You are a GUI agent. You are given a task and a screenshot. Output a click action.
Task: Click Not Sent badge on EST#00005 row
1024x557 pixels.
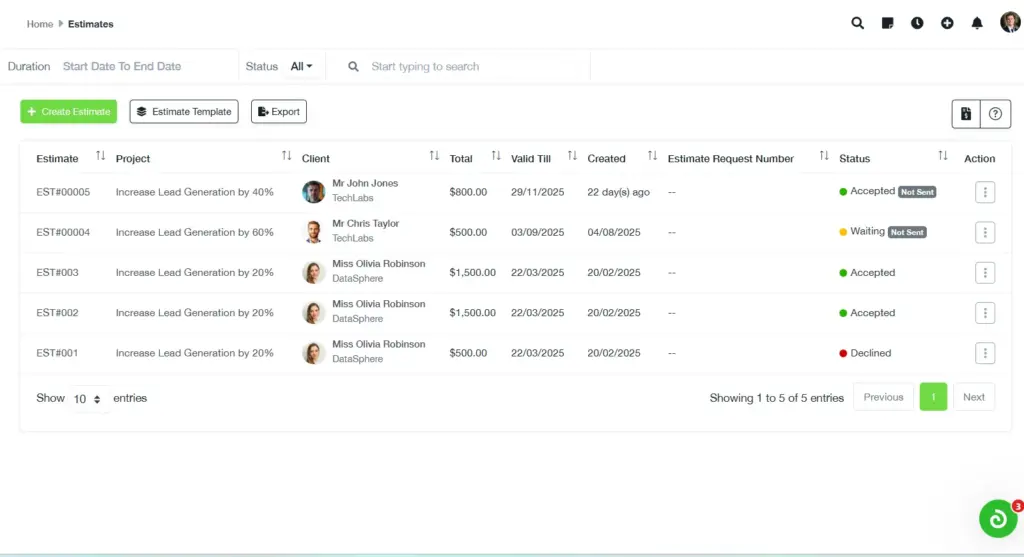[917, 192]
